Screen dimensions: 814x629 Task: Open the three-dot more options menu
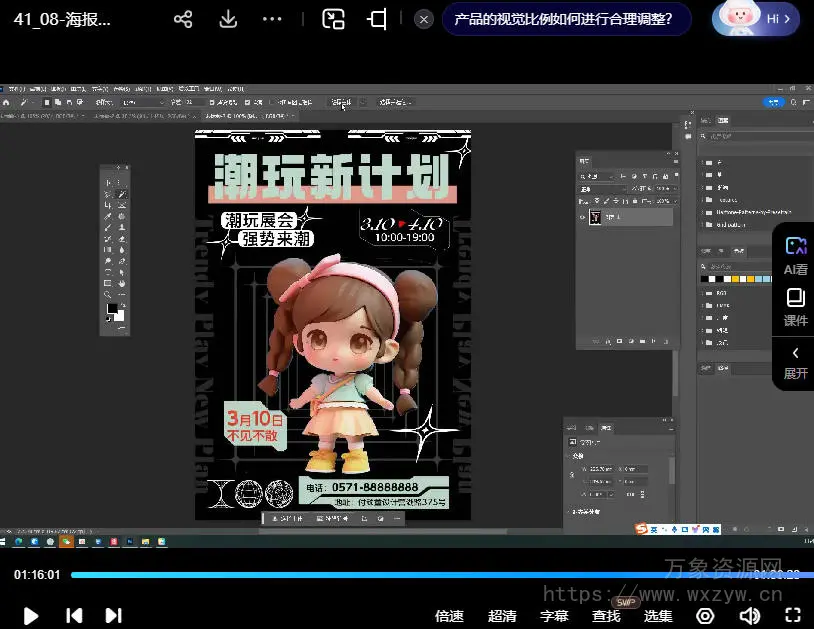[x=272, y=19]
